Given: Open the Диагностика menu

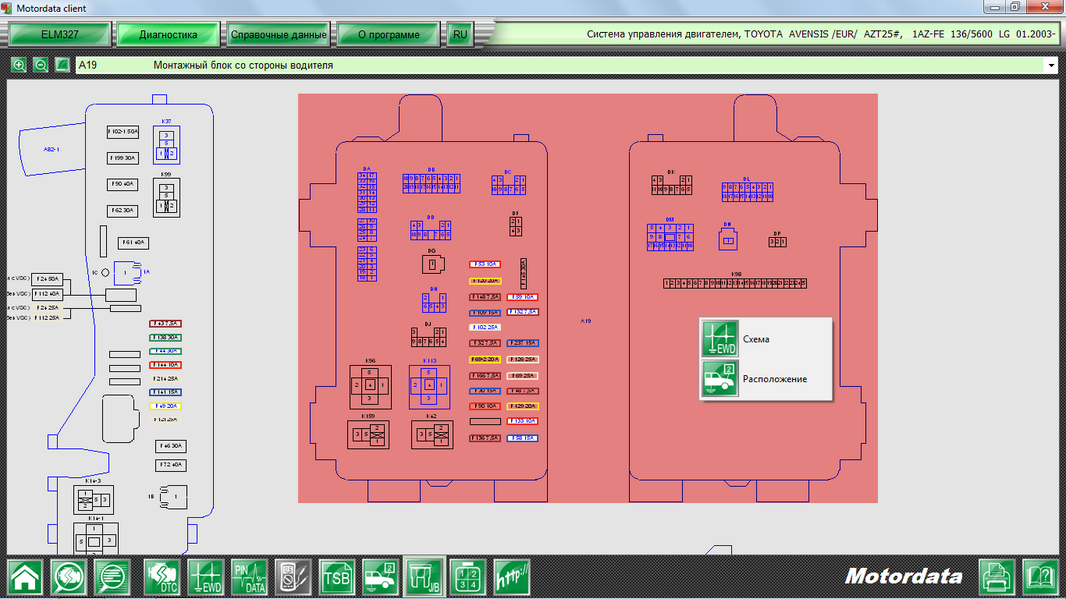Looking at the screenshot, I should pyautogui.click(x=168, y=35).
